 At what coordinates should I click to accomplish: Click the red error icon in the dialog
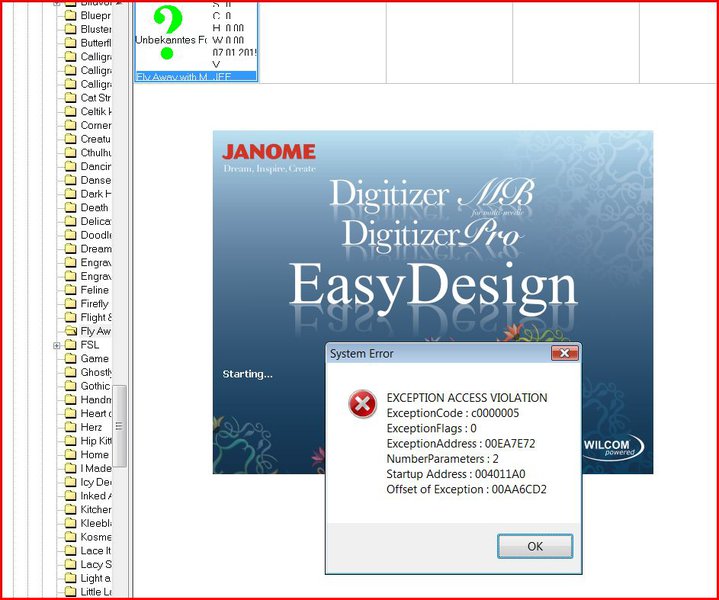(x=362, y=404)
